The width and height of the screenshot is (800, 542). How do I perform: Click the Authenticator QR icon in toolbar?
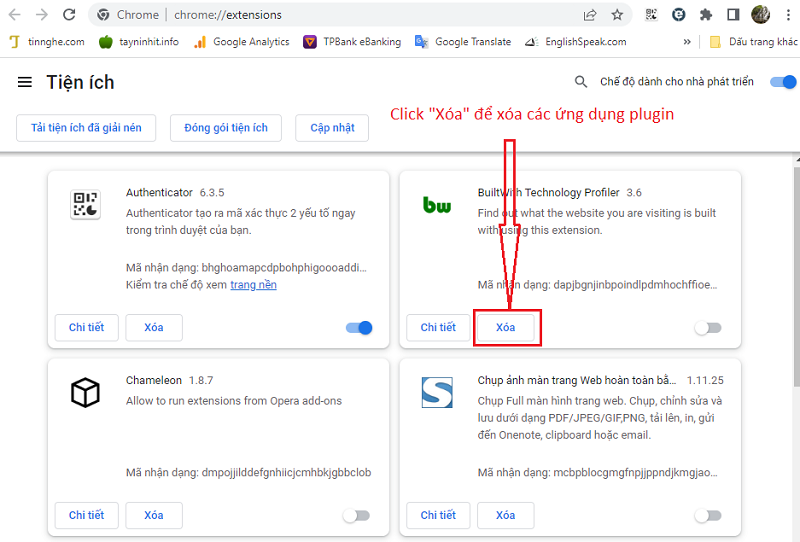[x=652, y=15]
